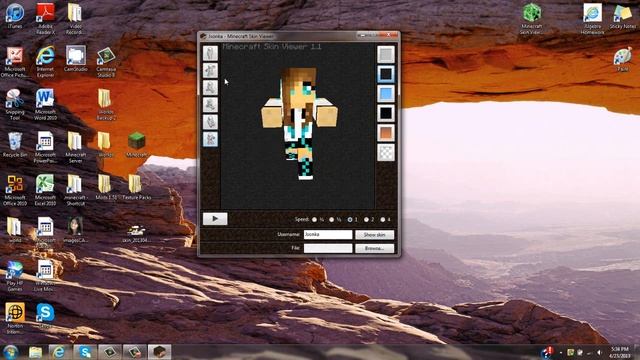The image size is (640, 360).
Task: Select the topmost pose button in Skin Viewer
Action: tap(210, 53)
